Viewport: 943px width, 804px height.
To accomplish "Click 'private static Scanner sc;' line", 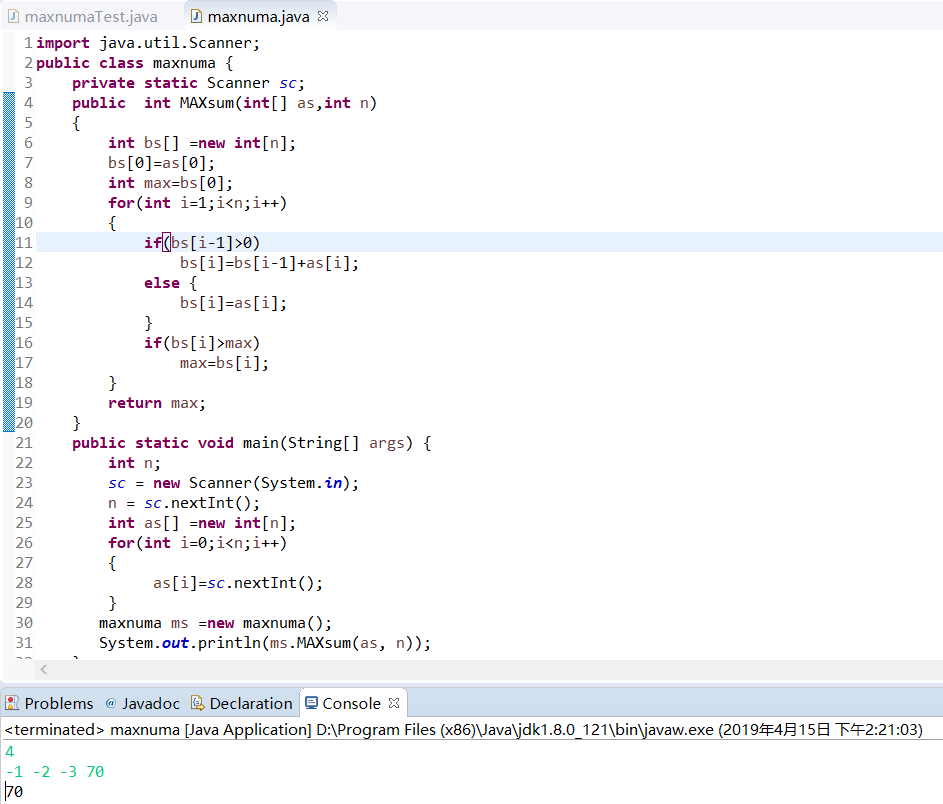I will tap(188, 83).
